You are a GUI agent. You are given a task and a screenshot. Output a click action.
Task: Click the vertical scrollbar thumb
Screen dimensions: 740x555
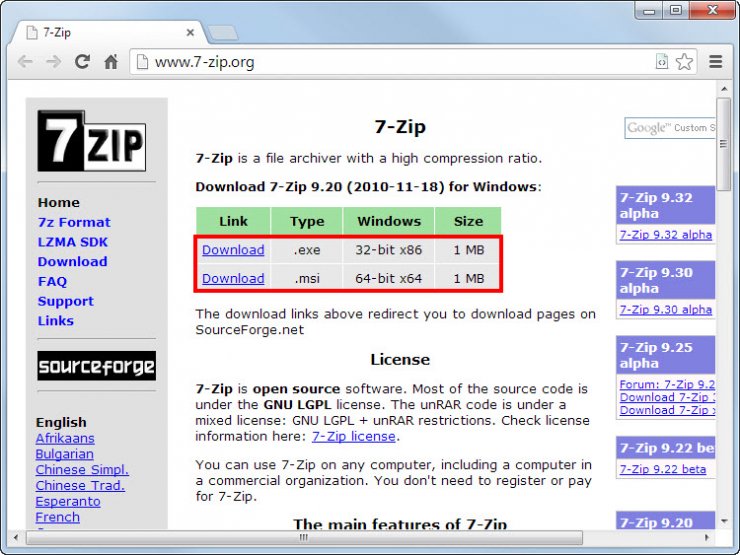[x=723, y=144]
